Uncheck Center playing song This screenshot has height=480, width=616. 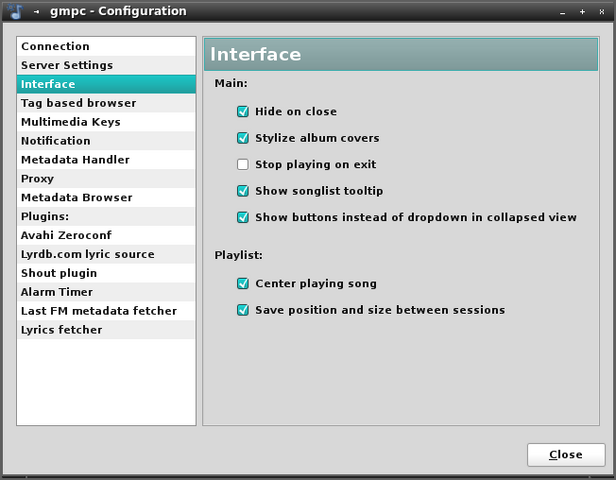coord(243,283)
